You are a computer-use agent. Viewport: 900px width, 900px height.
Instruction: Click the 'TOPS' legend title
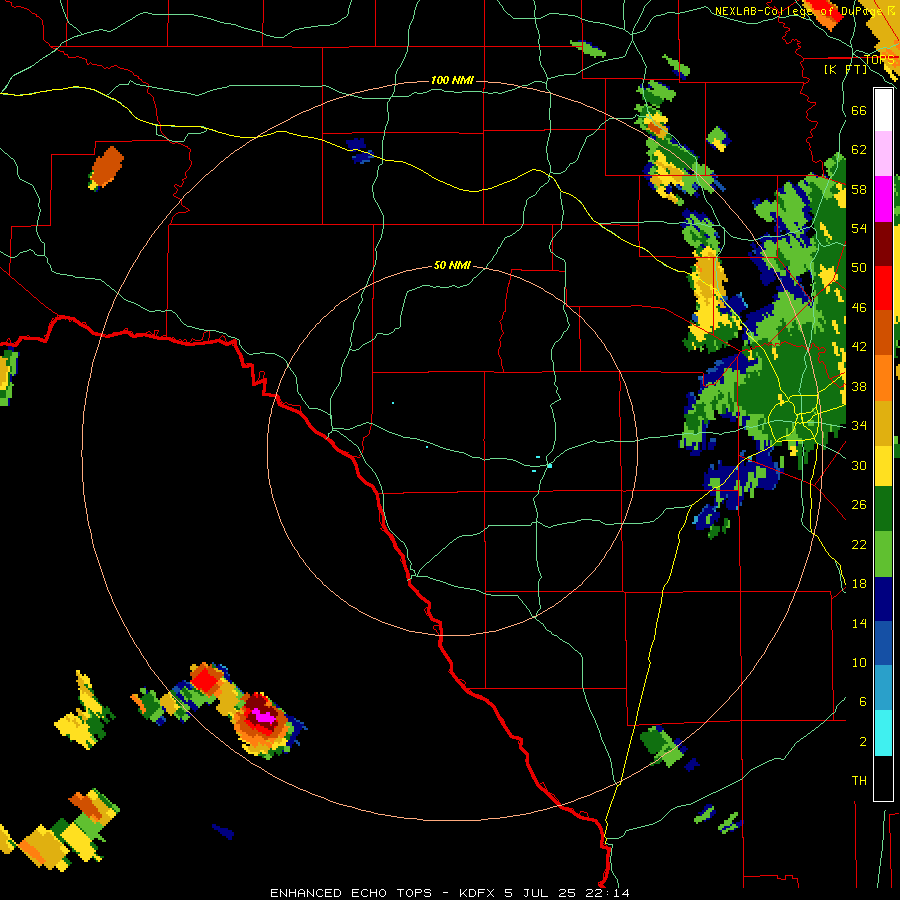coord(879,60)
